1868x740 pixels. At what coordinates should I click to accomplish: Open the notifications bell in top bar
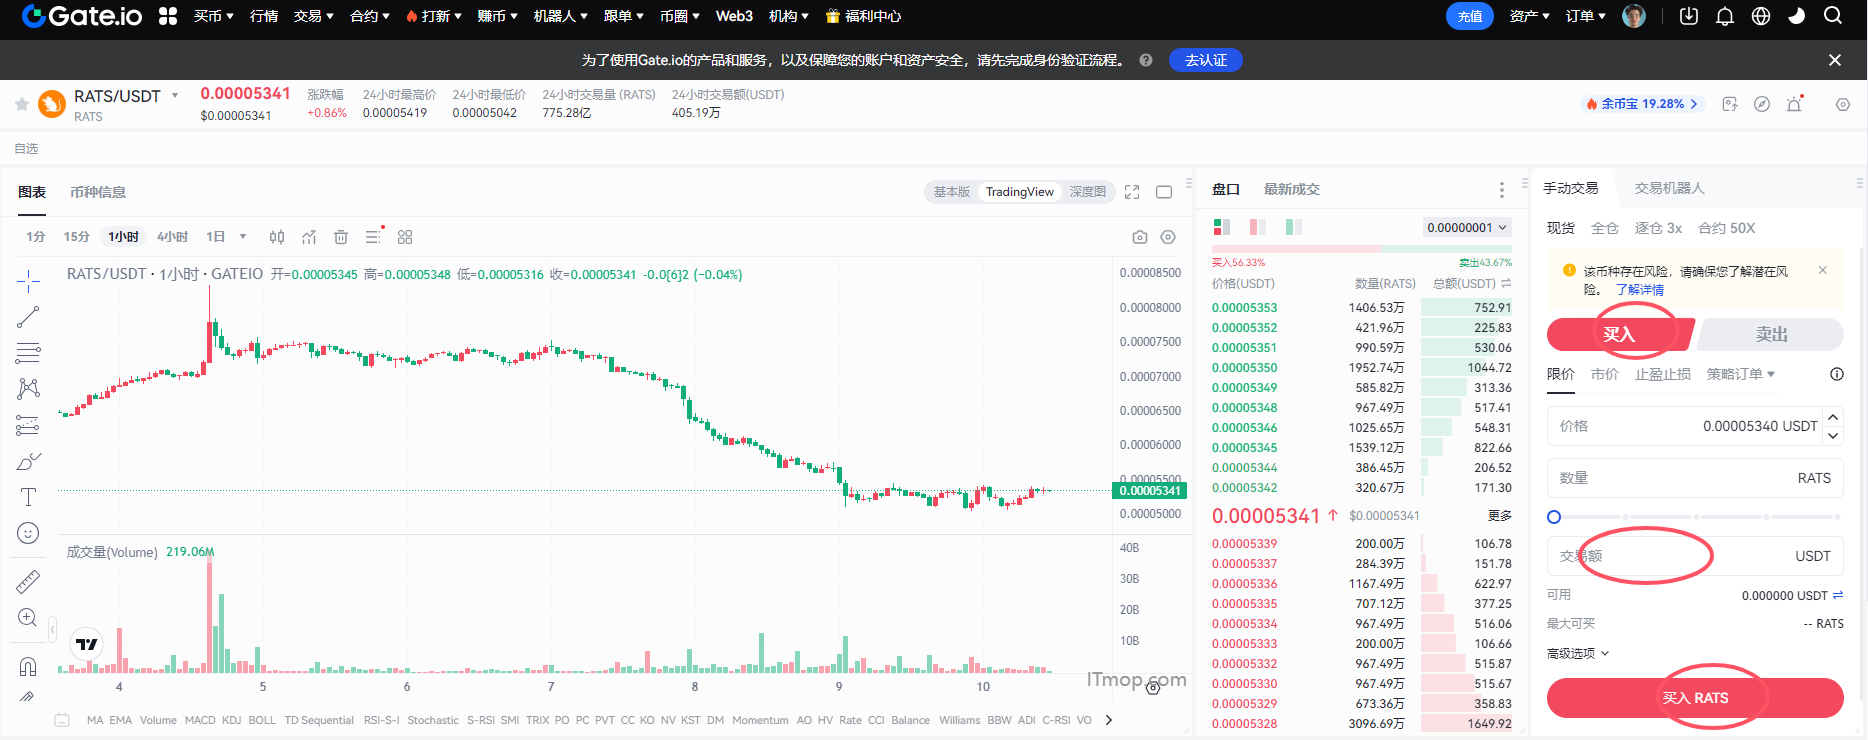pos(1725,16)
